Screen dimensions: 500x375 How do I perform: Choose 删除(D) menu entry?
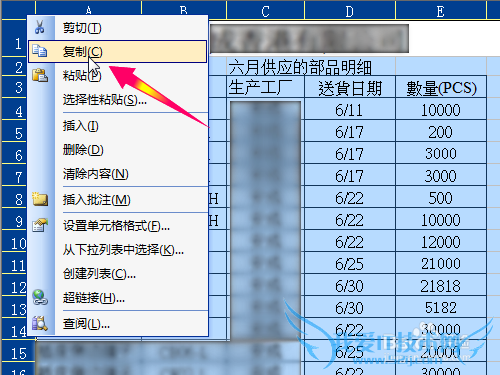(117, 150)
